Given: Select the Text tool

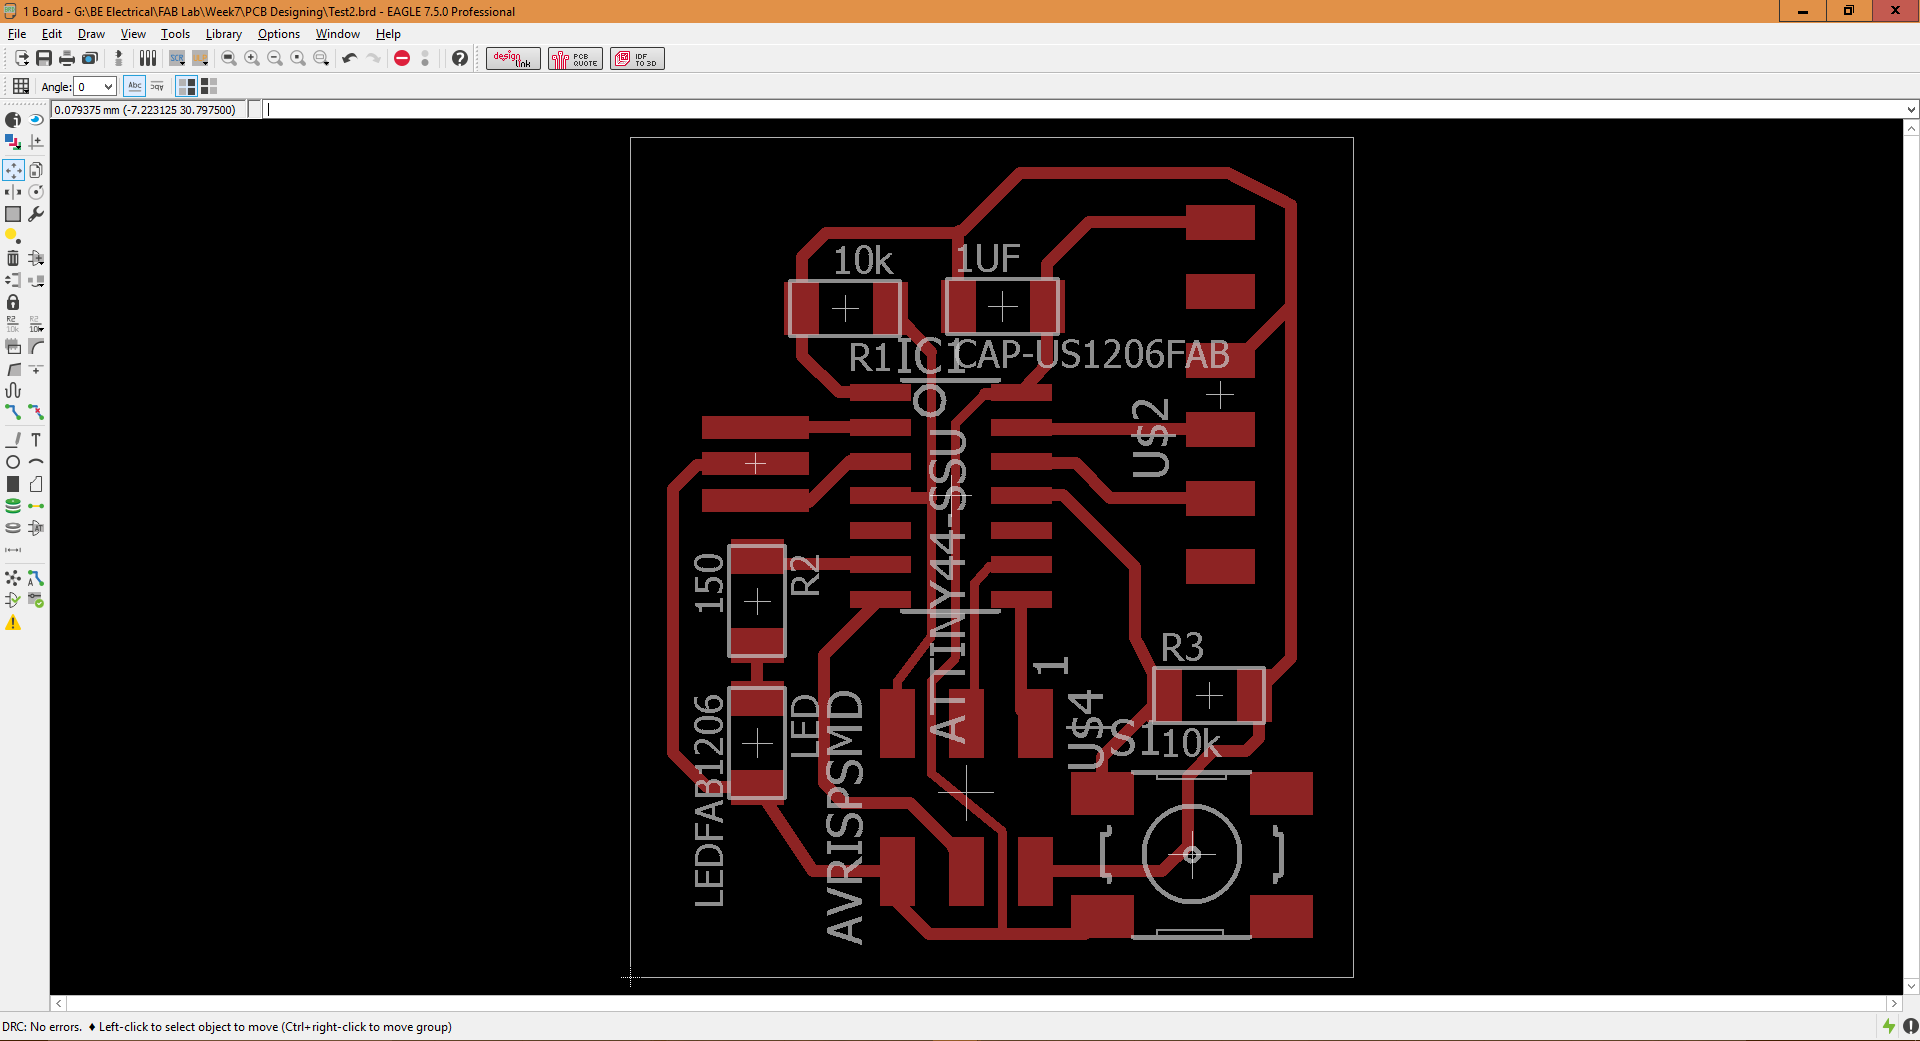Looking at the screenshot, I should click(36, 440).
